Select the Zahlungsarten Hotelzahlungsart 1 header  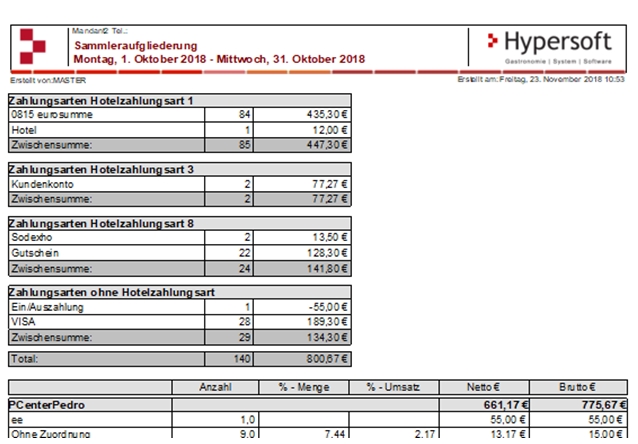point(101,101)
